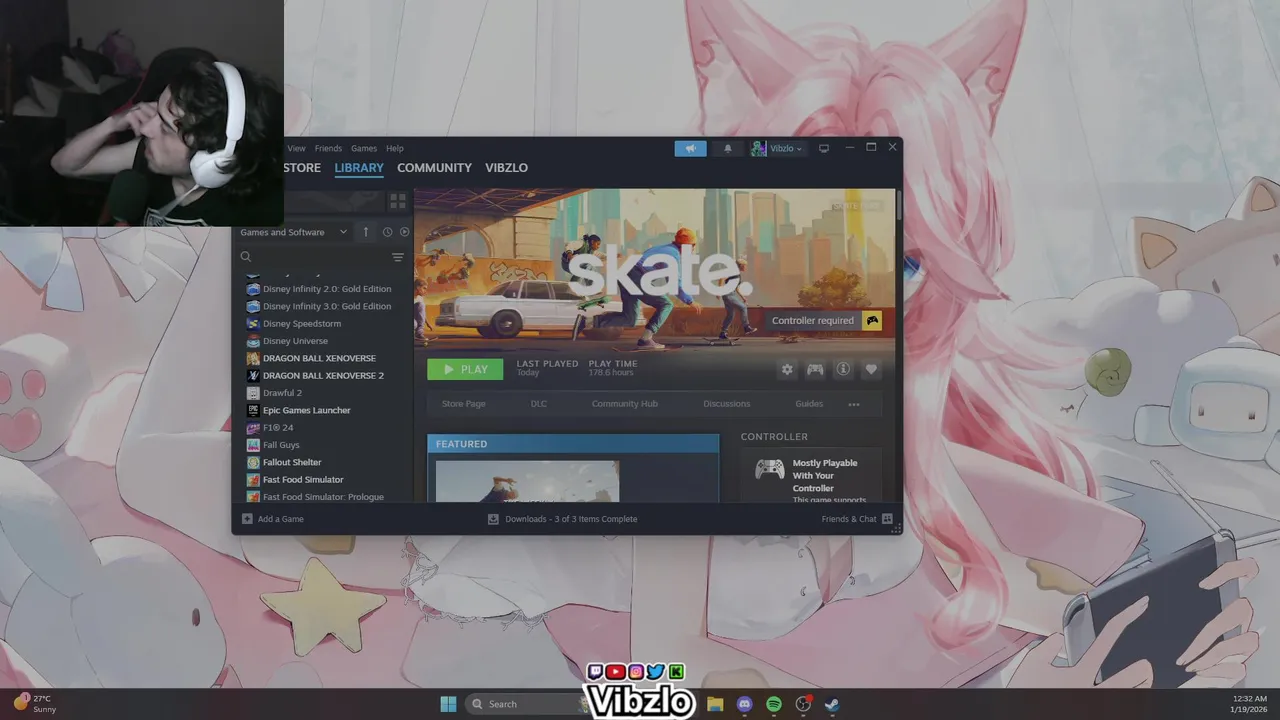Switch library to grid collections view
This screenshot has width=1280, height=720.
[398, 201]
